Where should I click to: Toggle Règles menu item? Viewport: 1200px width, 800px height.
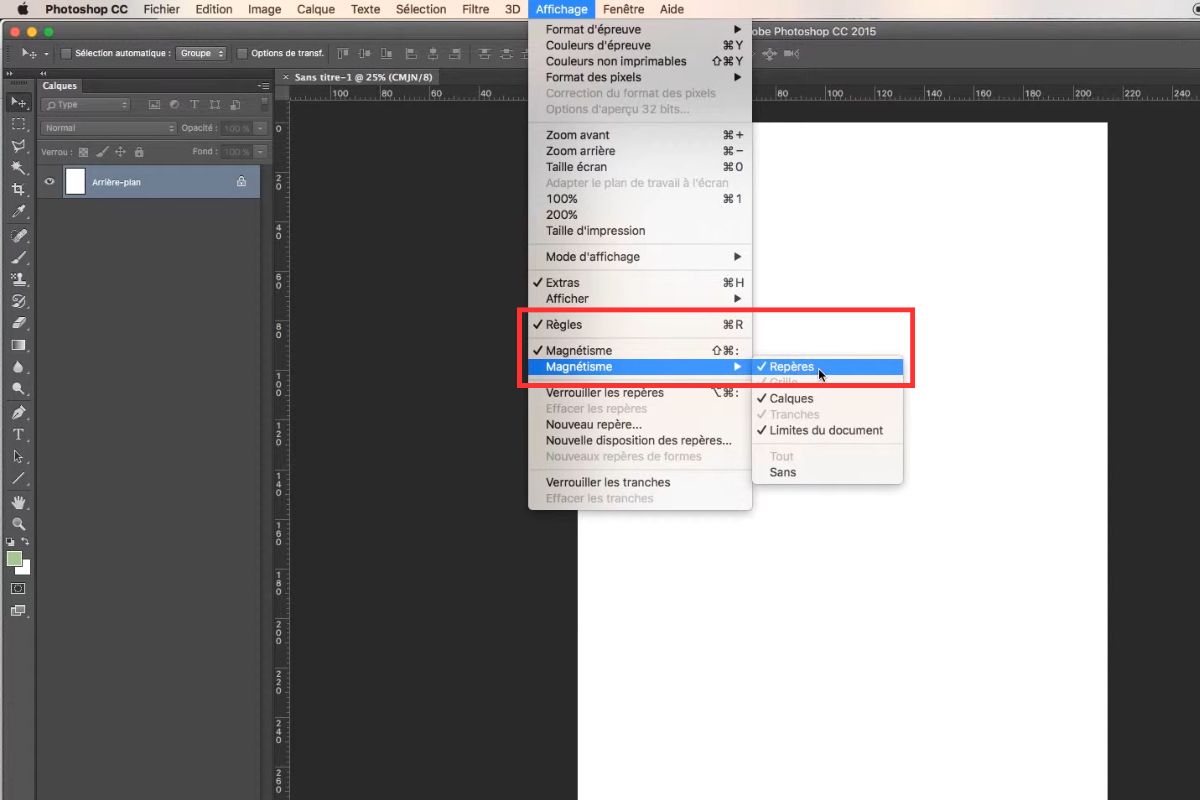[640, 325]
